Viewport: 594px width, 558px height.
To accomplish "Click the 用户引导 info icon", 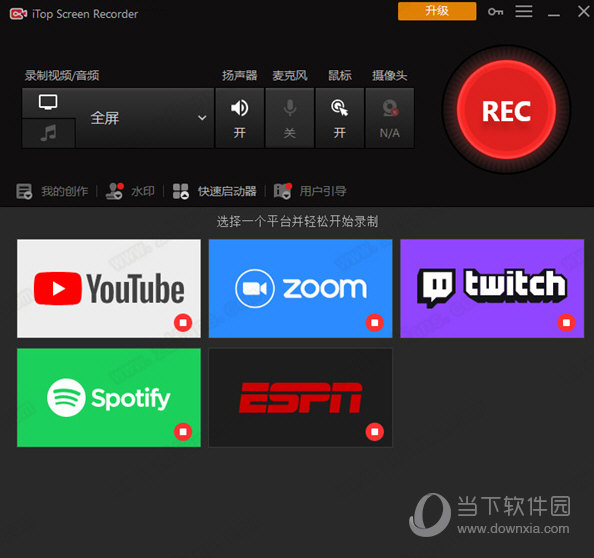I will click(x=283, y=191).
